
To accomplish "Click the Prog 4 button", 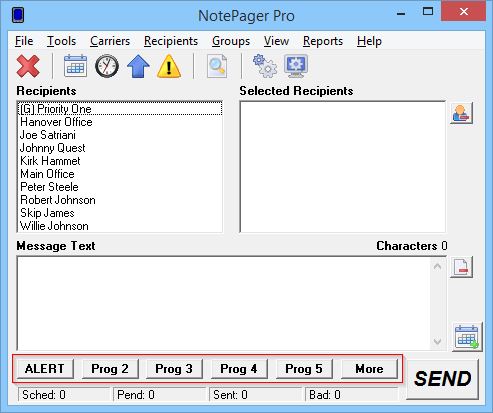I will pyautogui.click(x=239, y=369).
